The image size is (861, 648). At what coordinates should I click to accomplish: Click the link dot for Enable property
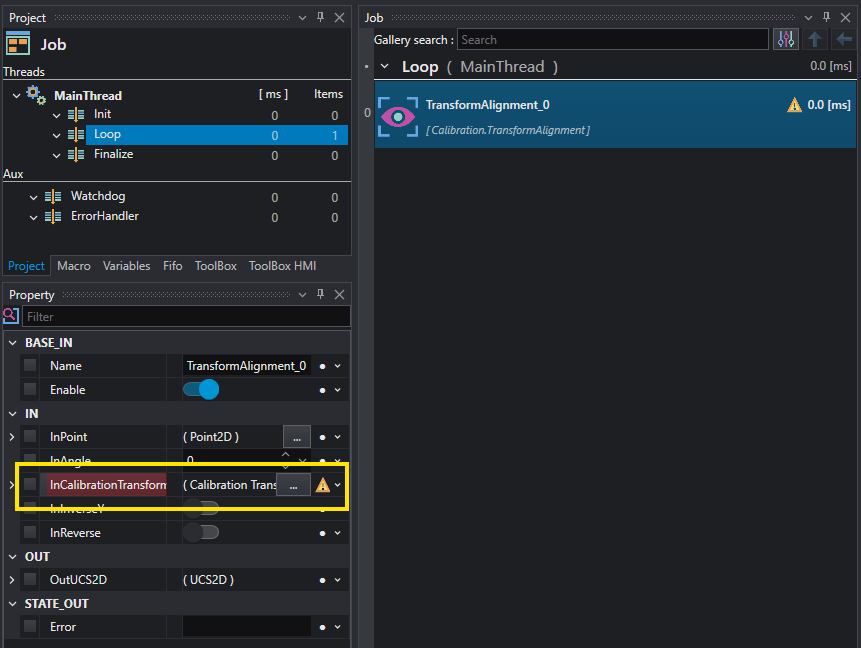click(x=322, y=390)
